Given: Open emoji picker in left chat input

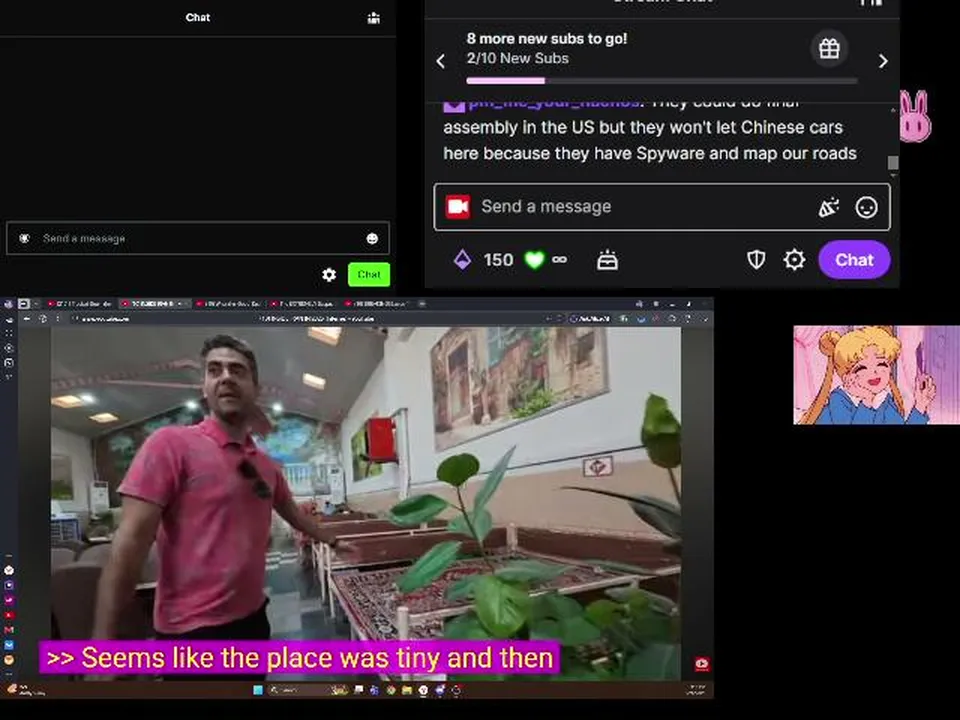Looking at the screenshot, I should click(372, 239).
